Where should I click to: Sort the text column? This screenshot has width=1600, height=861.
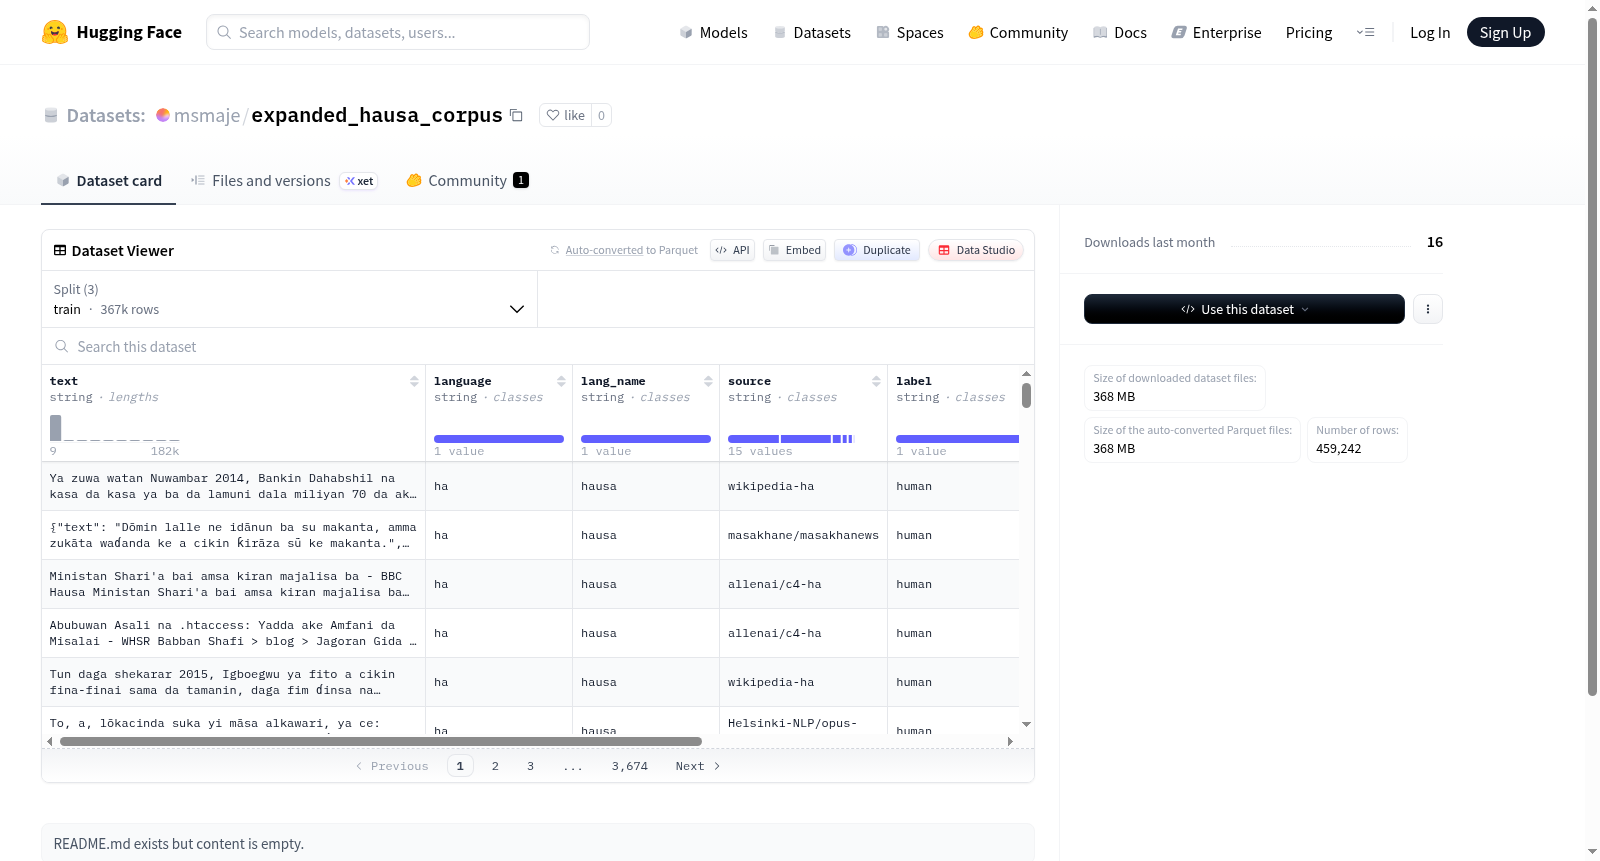point(414,381)
